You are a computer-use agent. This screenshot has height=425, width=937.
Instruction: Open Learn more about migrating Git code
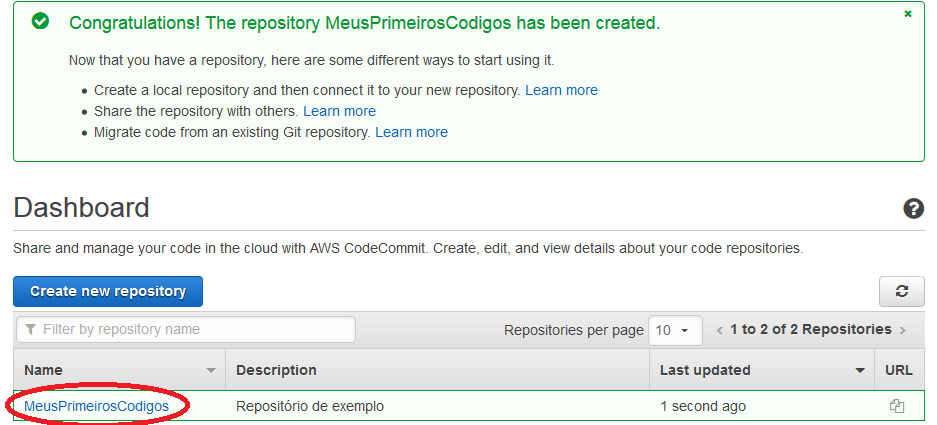coord(411,132)
